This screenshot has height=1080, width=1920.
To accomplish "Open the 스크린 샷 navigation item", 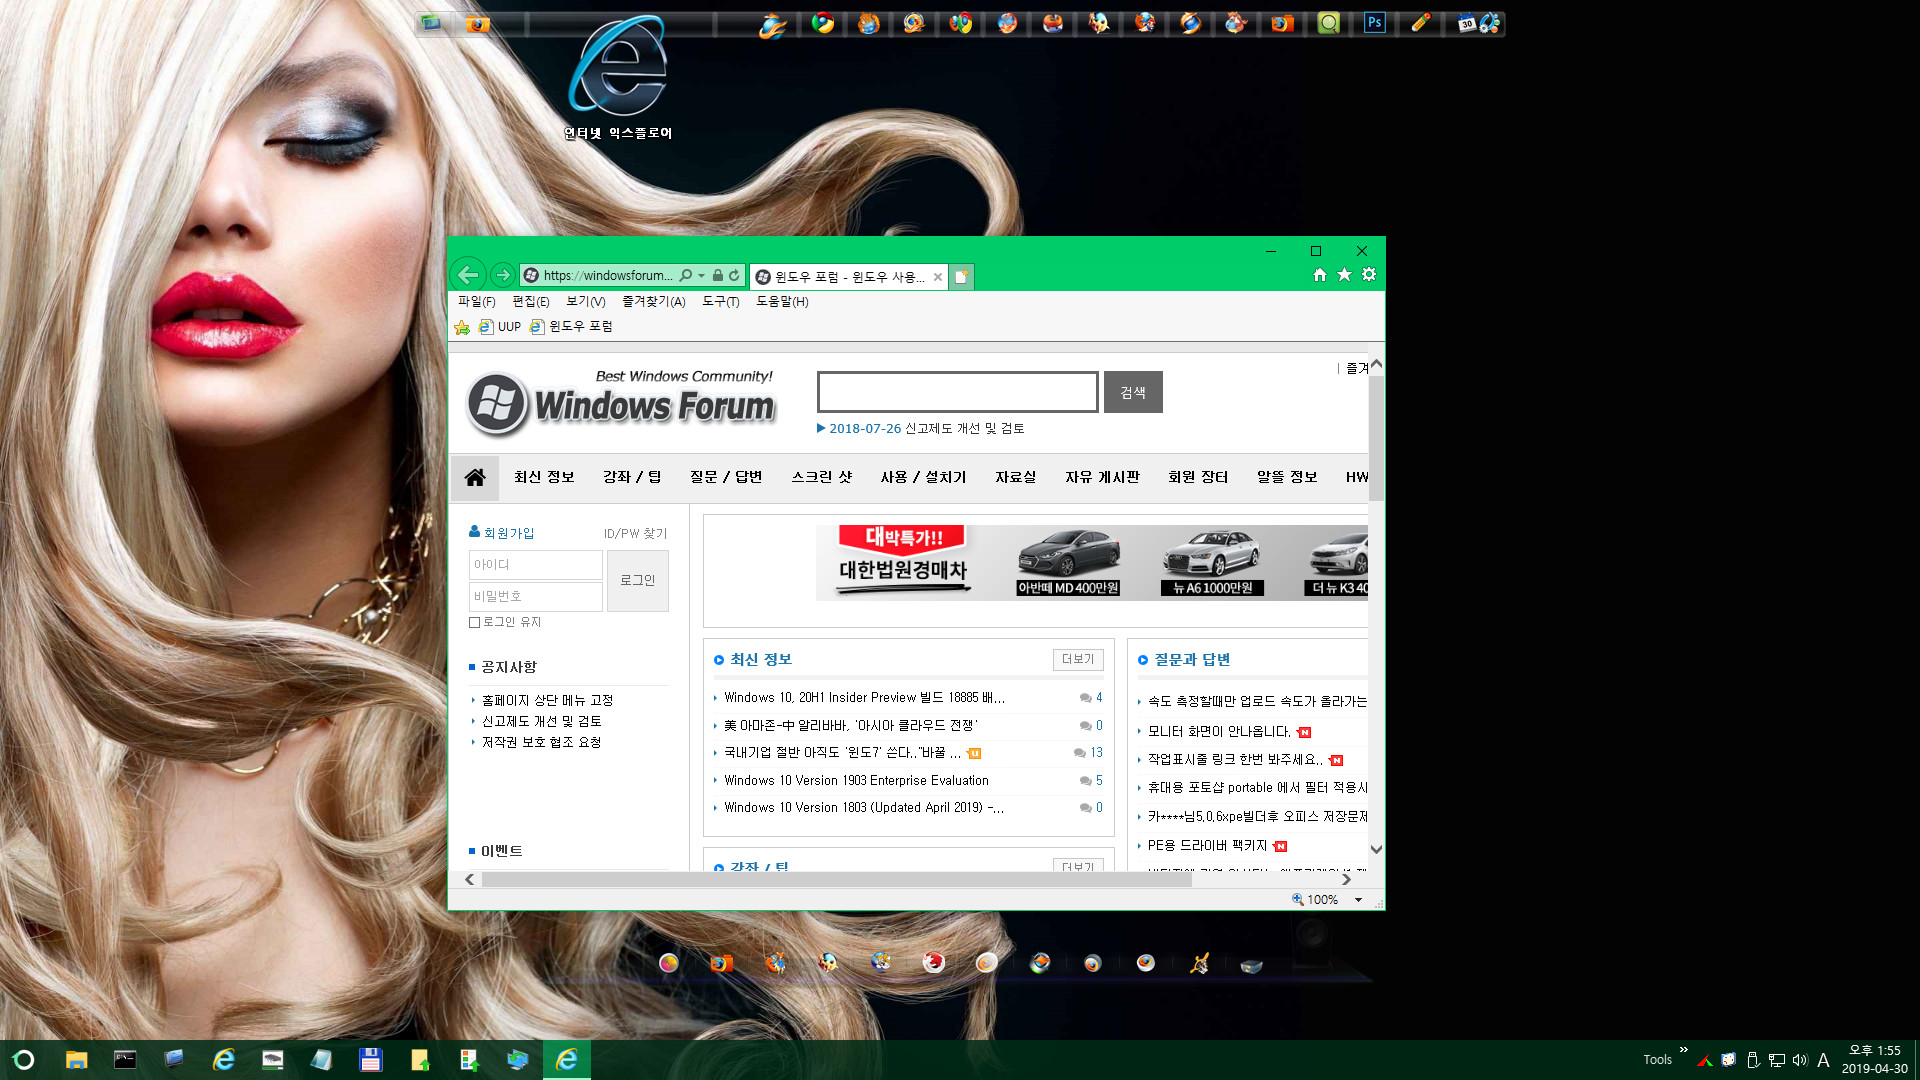I will pos(822,477).
